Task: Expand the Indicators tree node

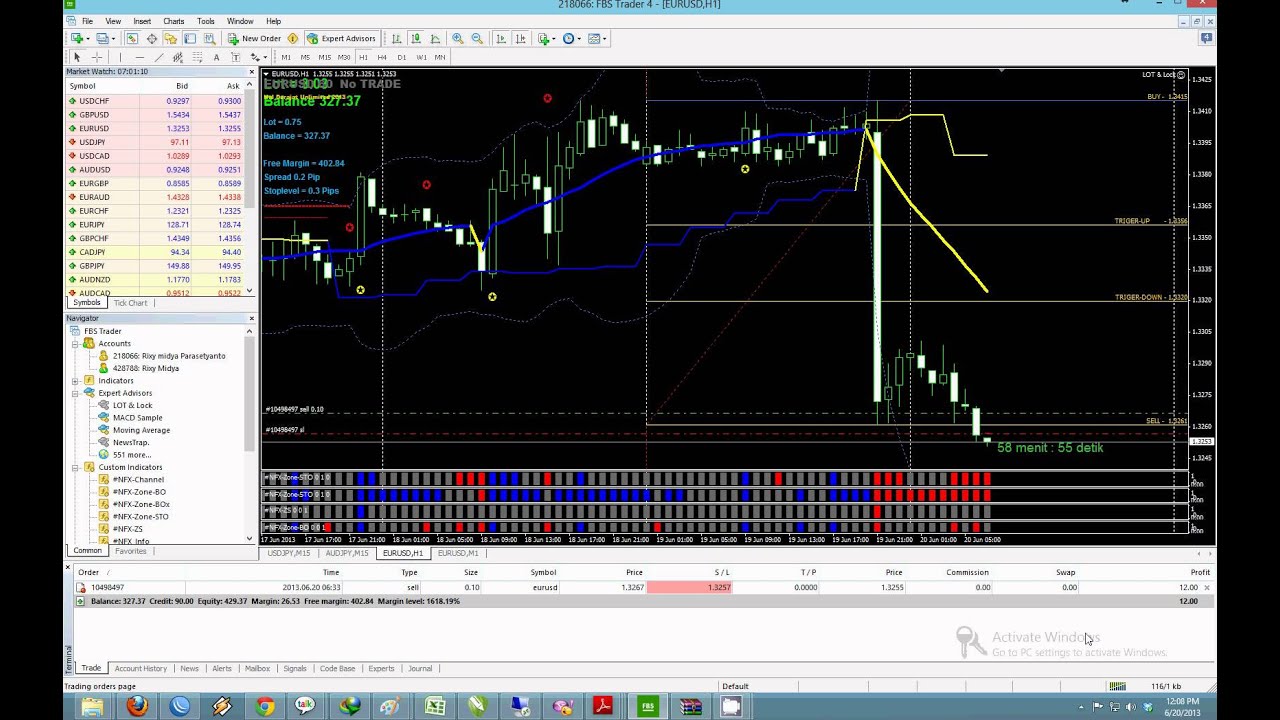Action: pyautogui.click(x=75, y=380)
